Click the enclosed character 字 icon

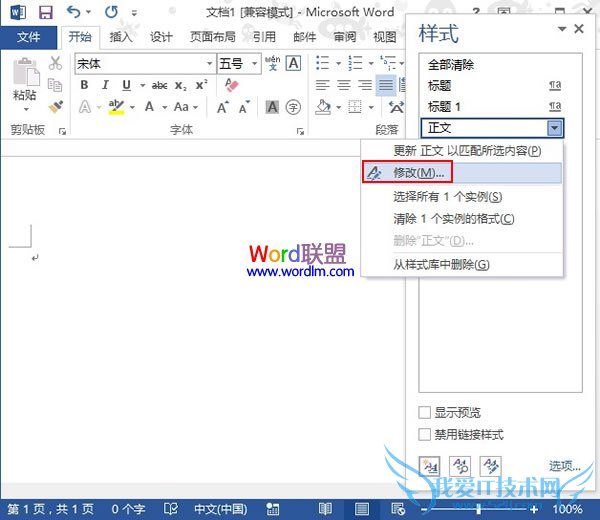(x=293, y=107)
